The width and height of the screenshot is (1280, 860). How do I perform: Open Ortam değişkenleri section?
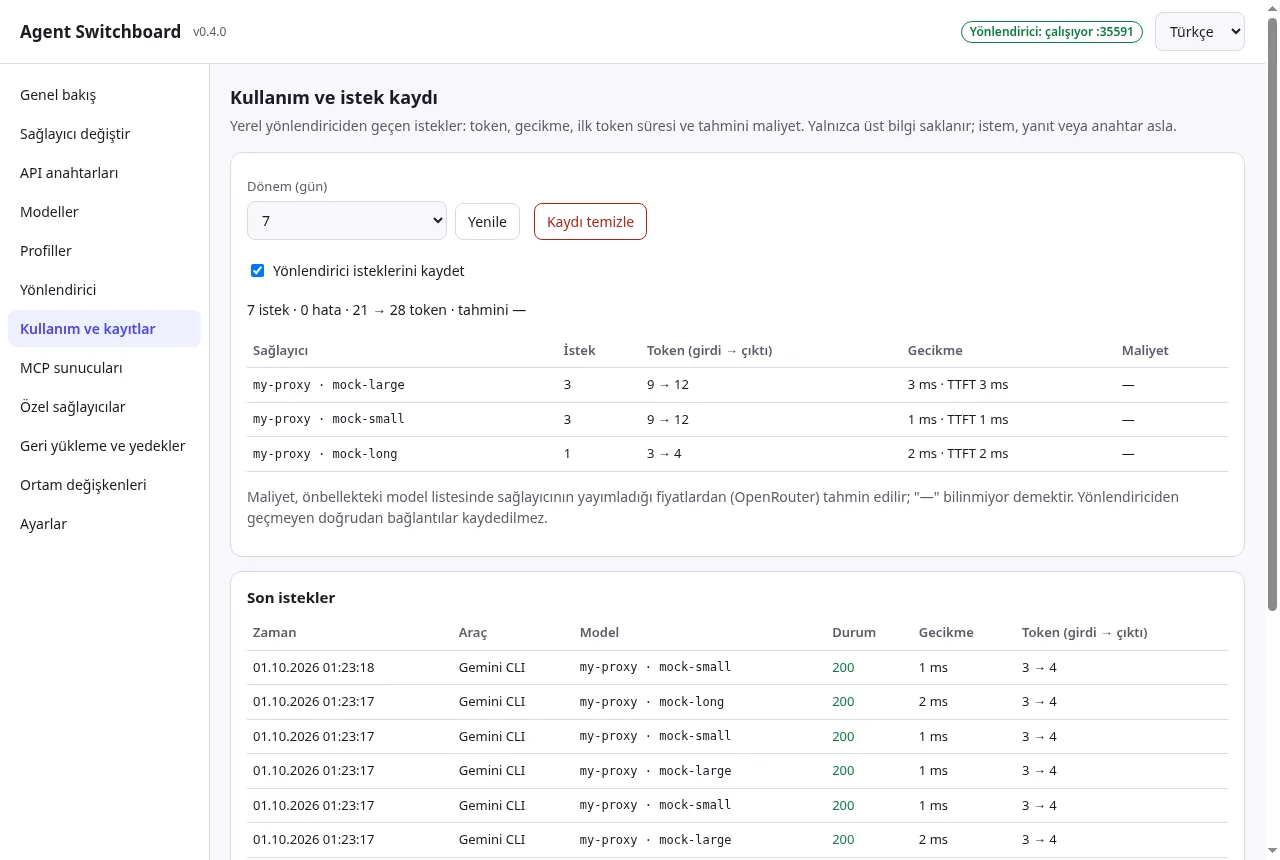(104, 485)
